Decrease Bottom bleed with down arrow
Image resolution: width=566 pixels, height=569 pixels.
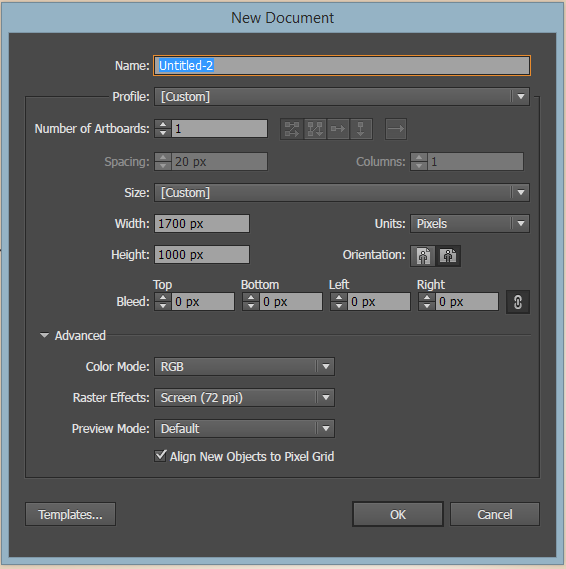click(x=251, y=306)
